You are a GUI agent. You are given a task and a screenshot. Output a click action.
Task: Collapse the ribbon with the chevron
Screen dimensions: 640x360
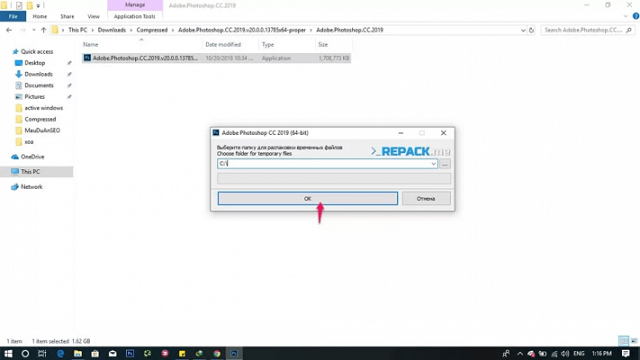click(626, 16)
